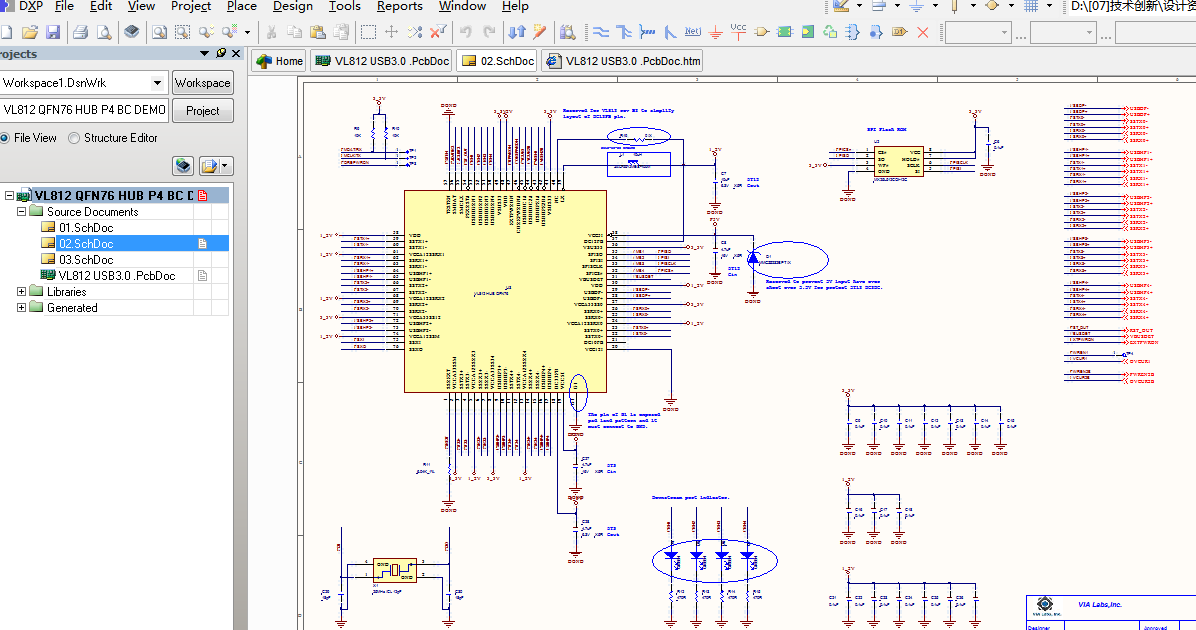The width and height of the screenshot is (1196, 630).
Task: Zoom in on selected objects
Action: [x=206, y=32]
